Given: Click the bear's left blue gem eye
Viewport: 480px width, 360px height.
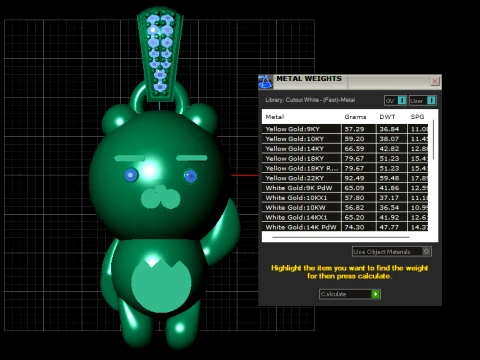Looking at the screenshot, I should click(x=131, y=175).
